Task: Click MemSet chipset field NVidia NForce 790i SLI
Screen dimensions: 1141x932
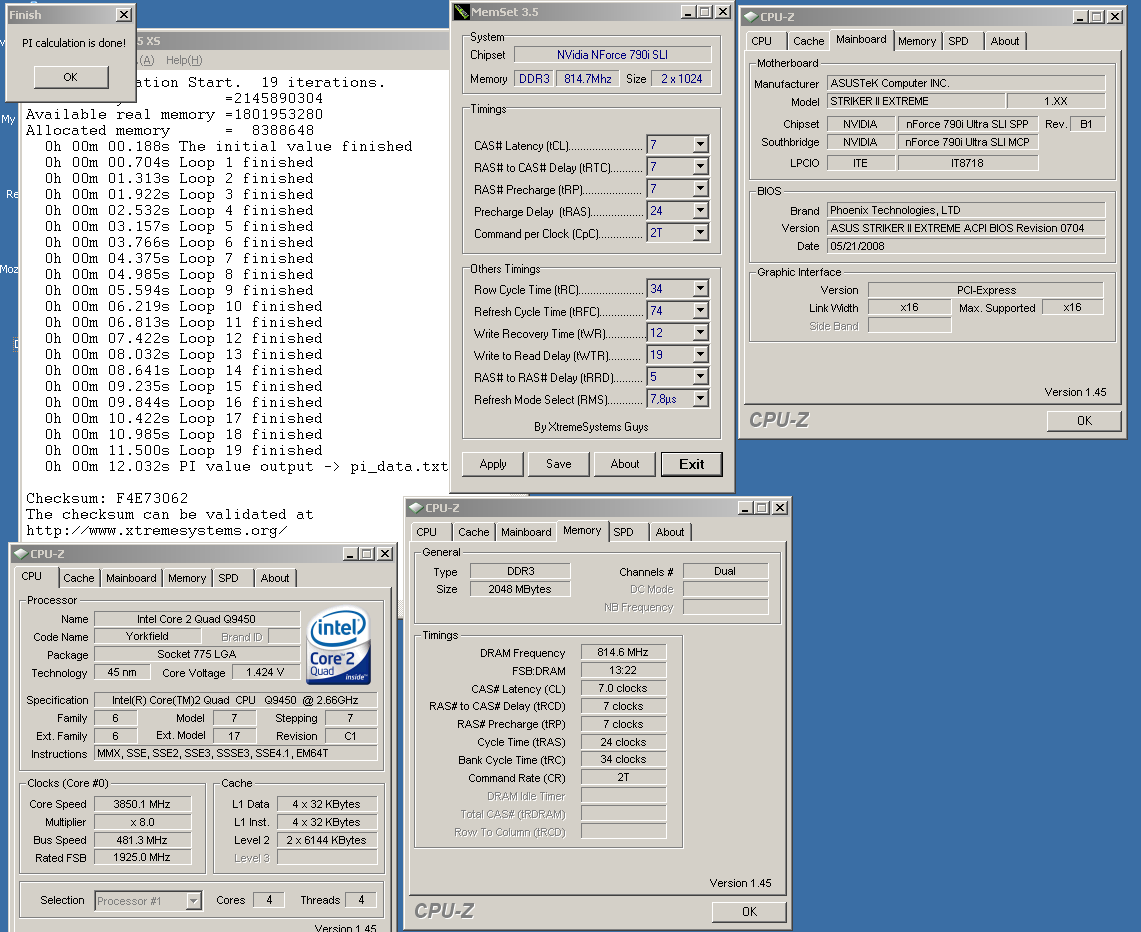Action: click(x=612, y=55)
